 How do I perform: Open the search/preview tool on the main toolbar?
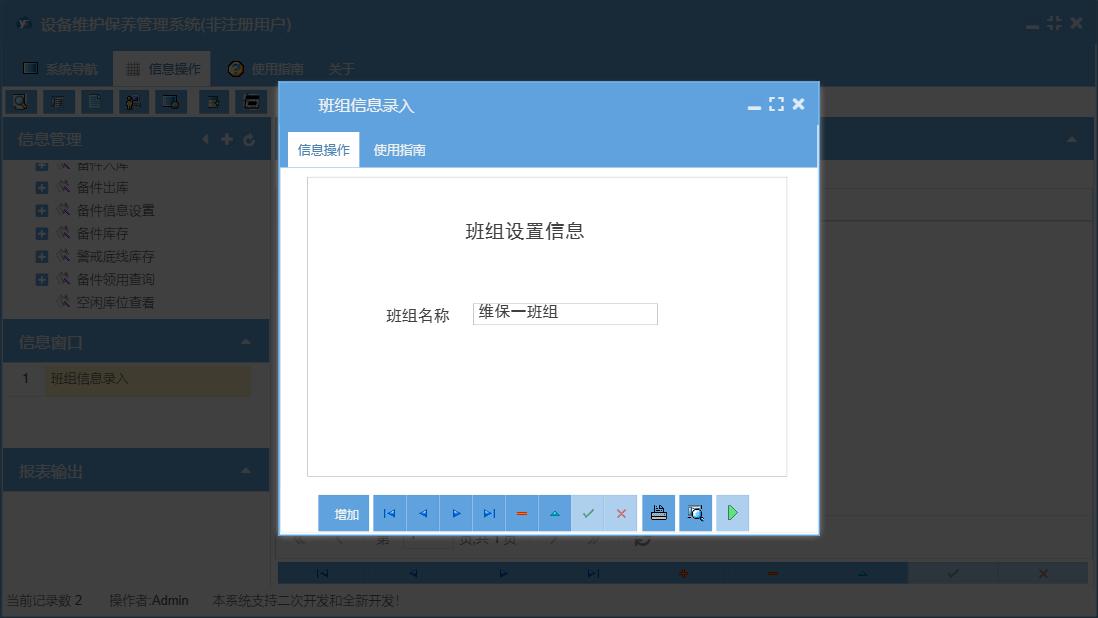19,101
